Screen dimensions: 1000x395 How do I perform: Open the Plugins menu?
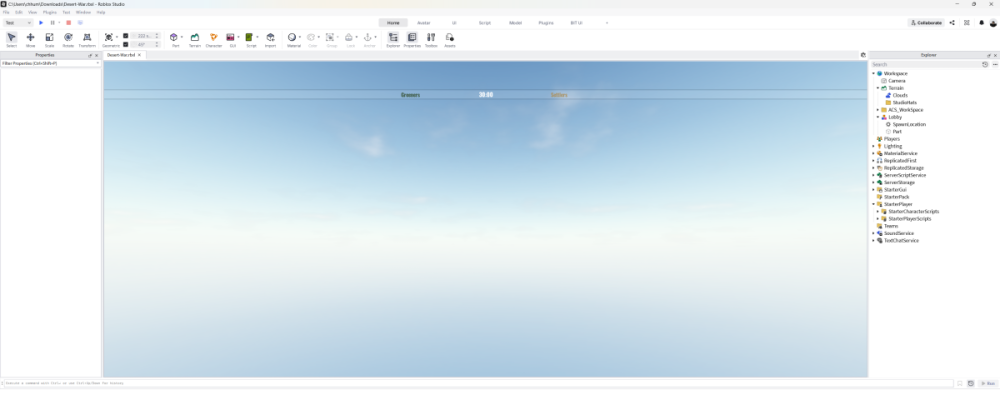(50, 12)
